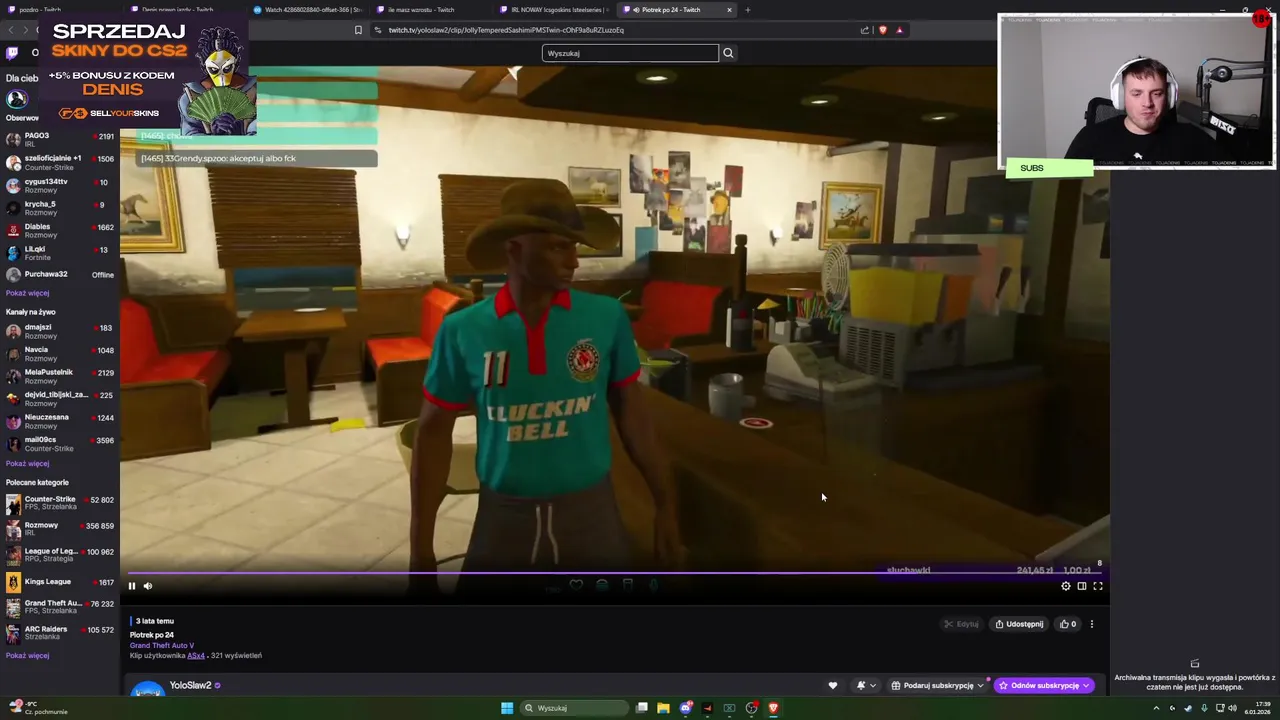Open system volume from tray speaker icon

click(1233, 708)
